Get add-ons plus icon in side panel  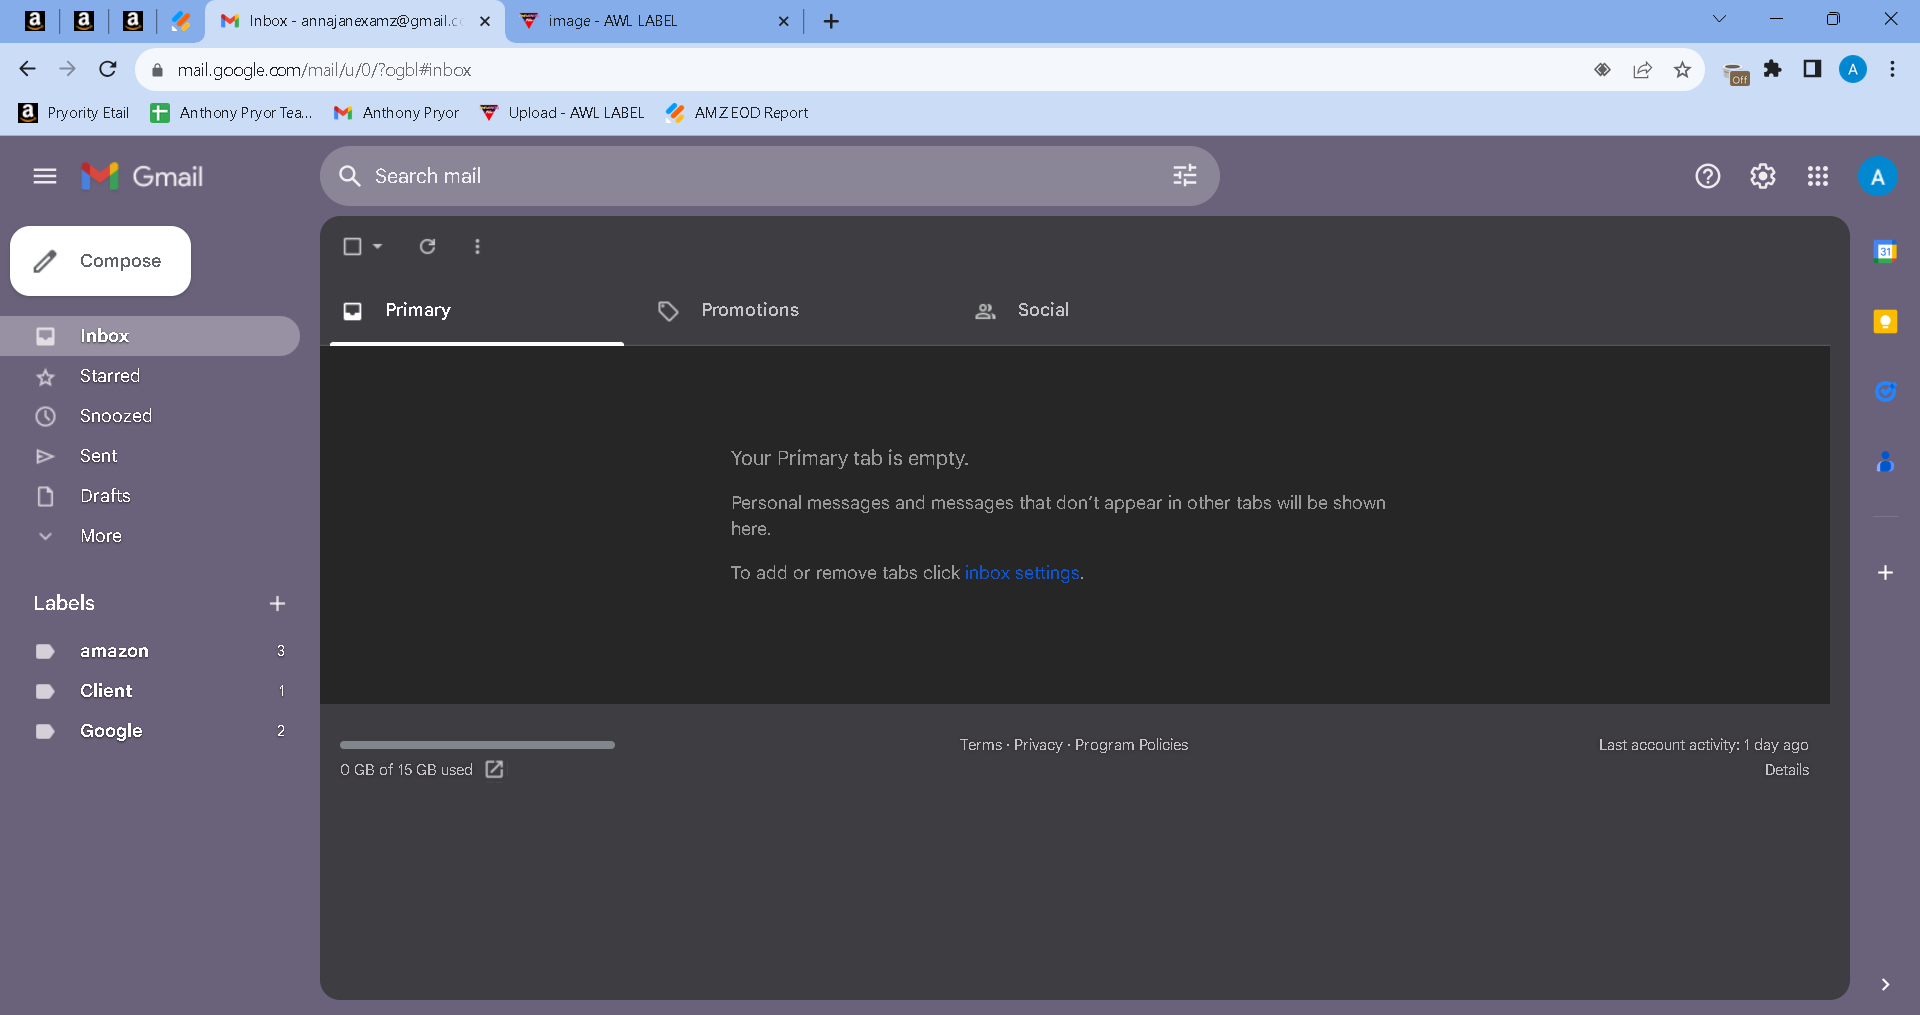pos(1885,573)
